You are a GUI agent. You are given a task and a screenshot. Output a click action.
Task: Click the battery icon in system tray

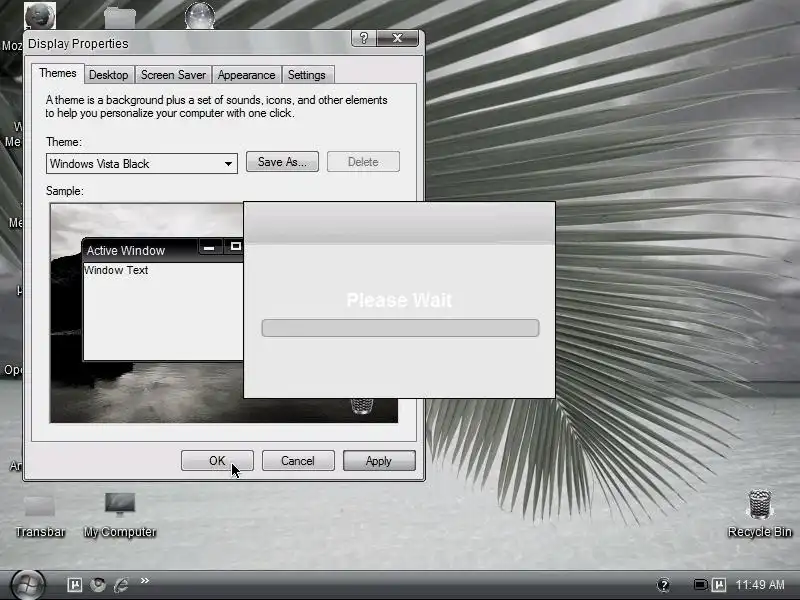(x=700, y=585)
